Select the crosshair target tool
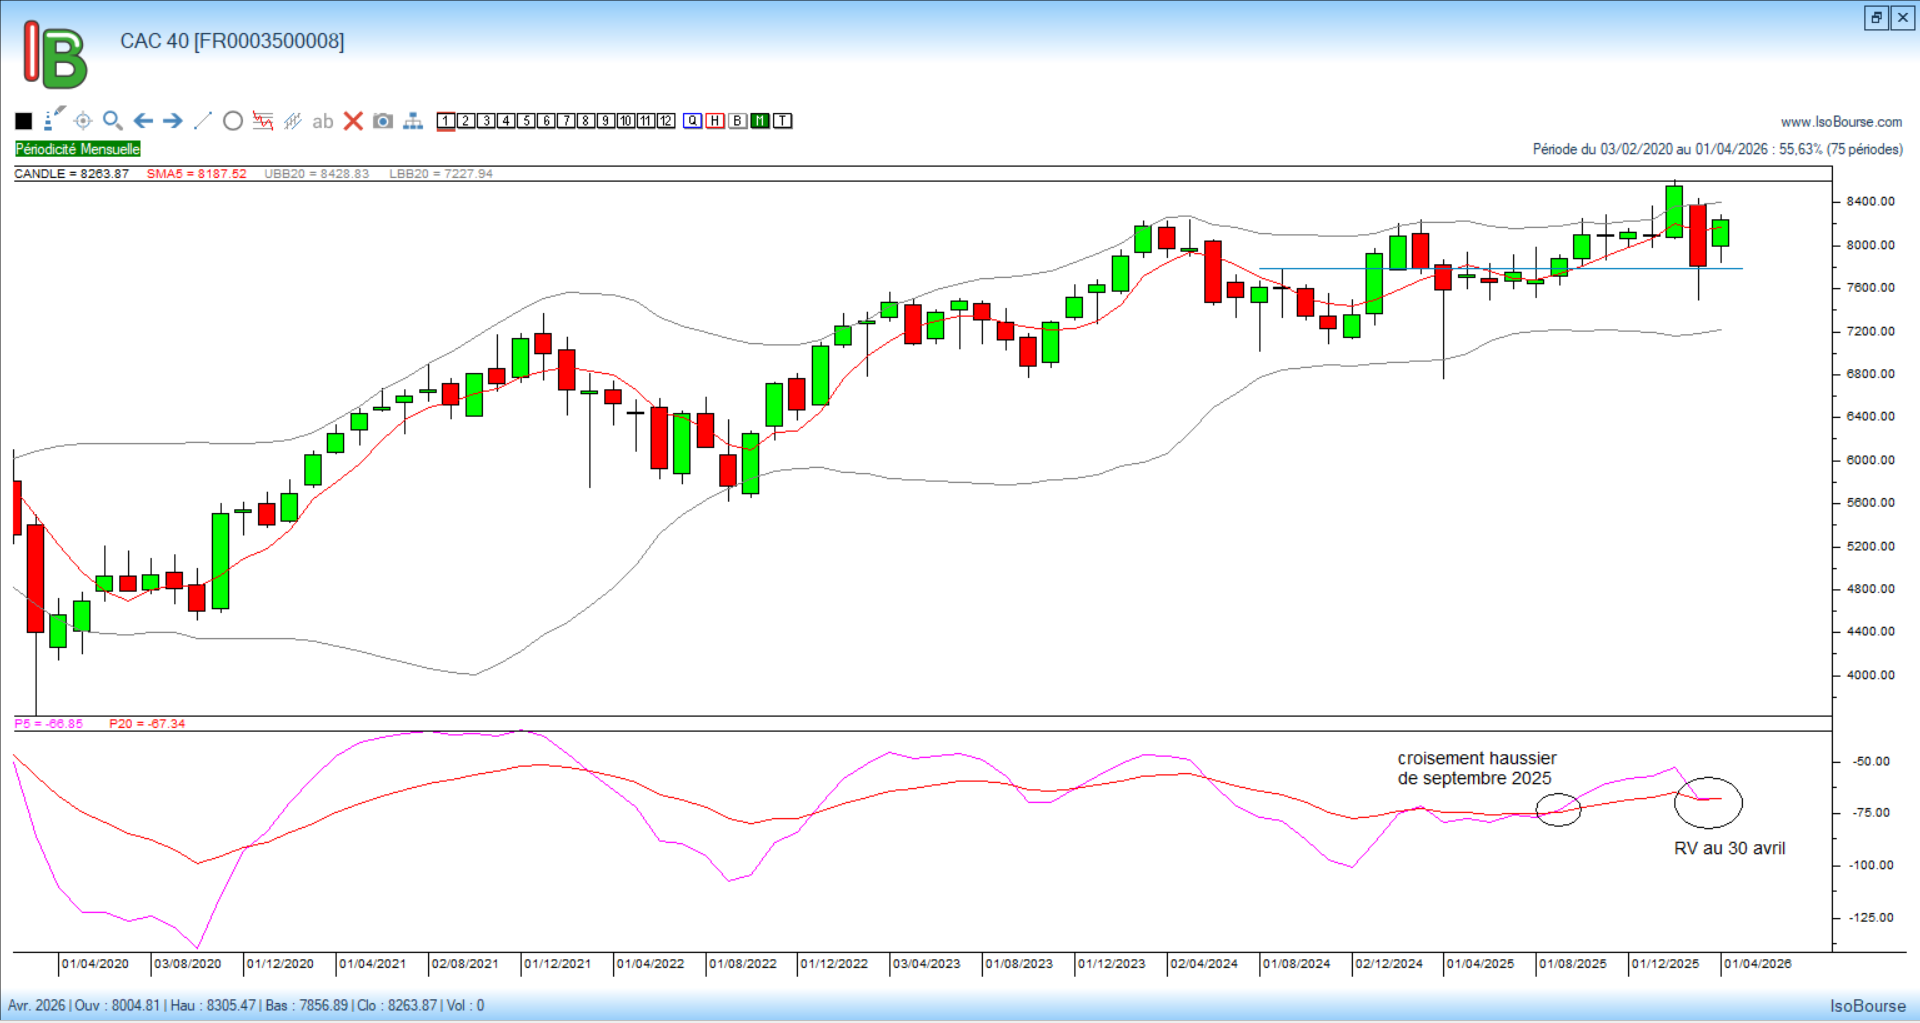Image resolution: width=1920 pixels, height=1023 pixels. [83, 121]
